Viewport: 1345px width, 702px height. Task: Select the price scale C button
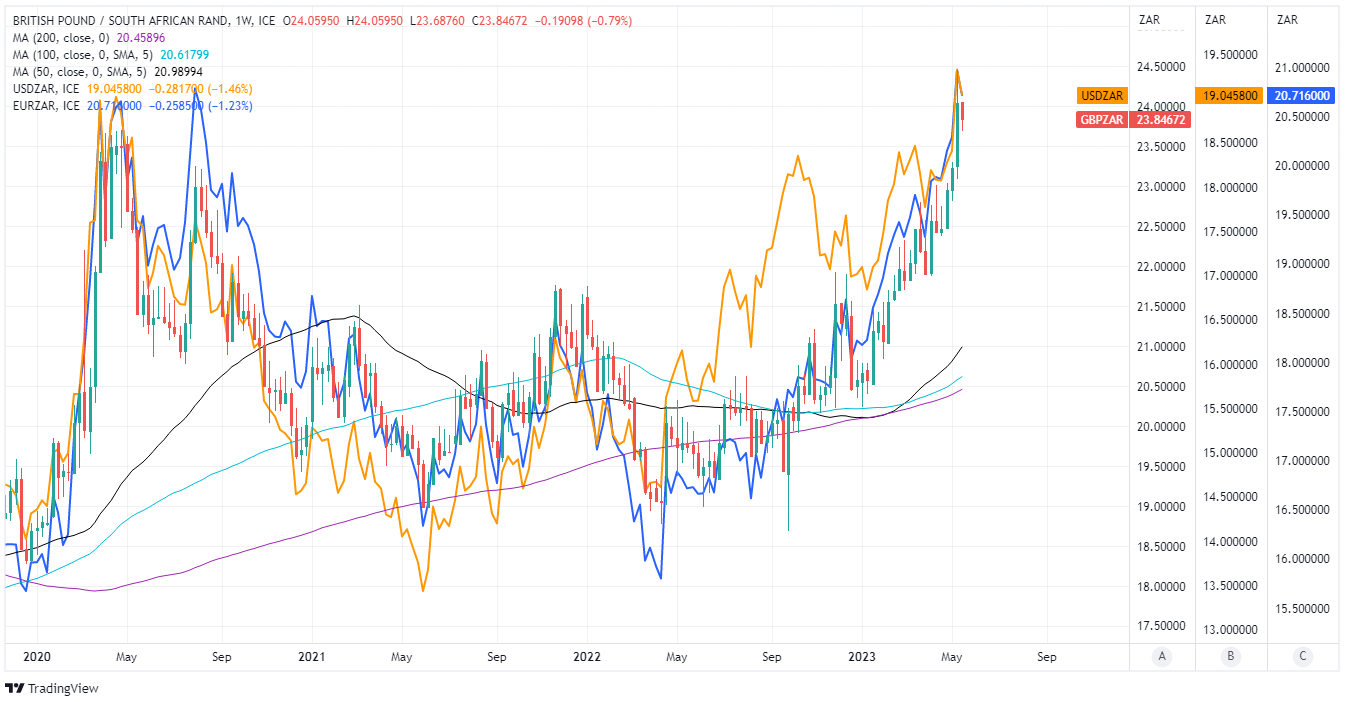coord(1302,656)
